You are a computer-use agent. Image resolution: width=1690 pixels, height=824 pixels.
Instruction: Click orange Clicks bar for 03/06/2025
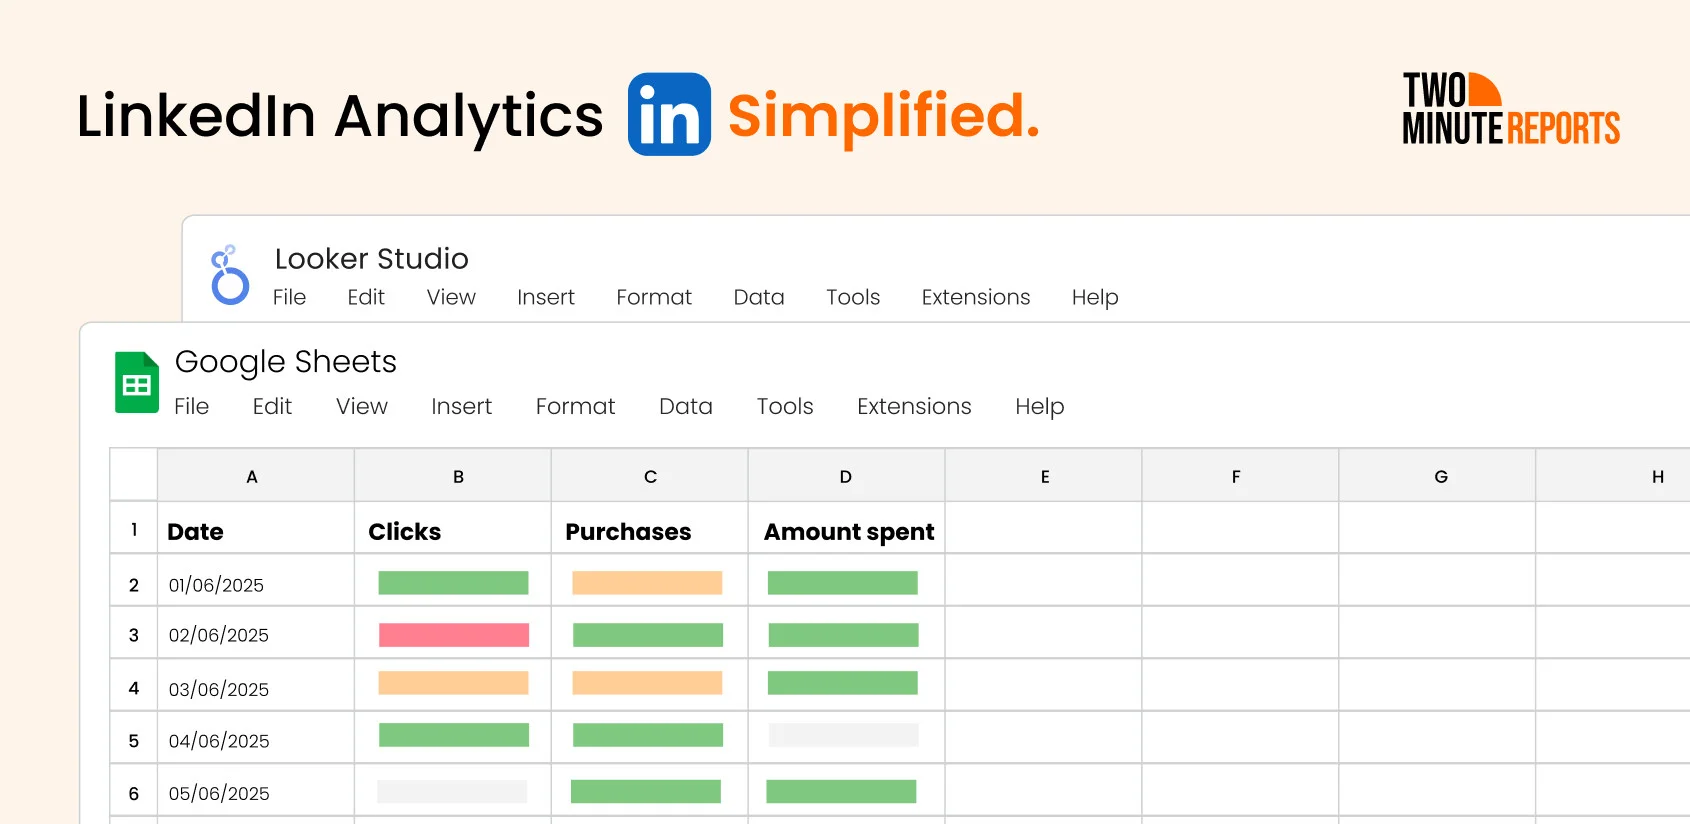point(453,683)
